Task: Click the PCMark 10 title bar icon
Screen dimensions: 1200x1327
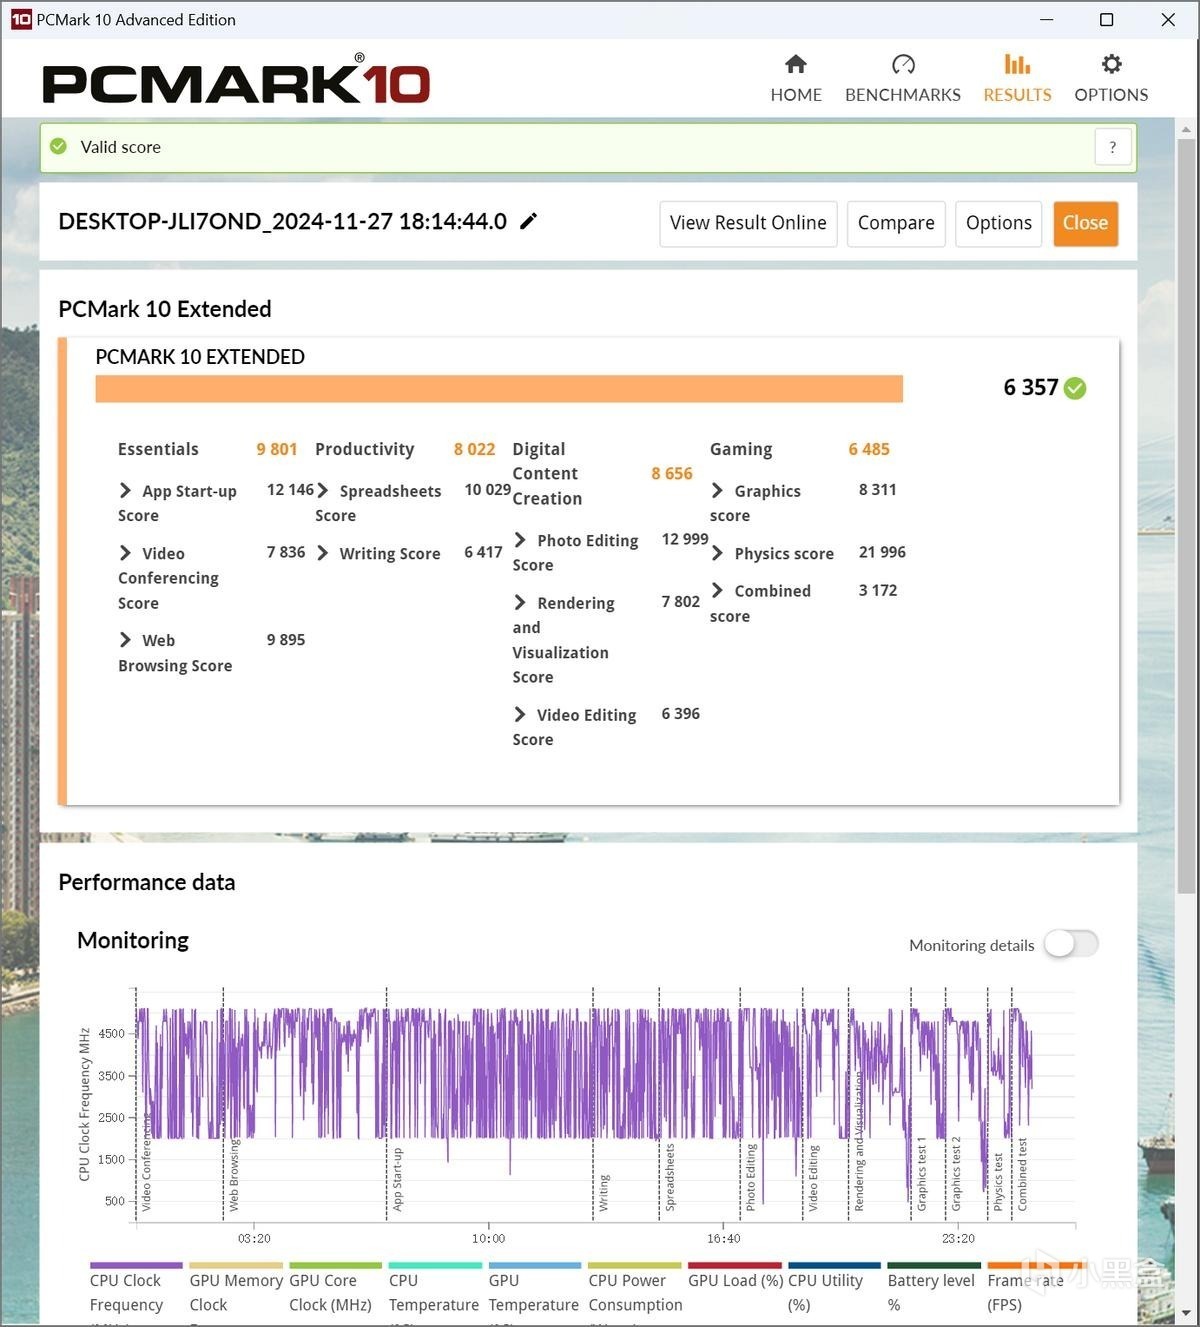Action: pyautogui.click(x=20, y=19)
